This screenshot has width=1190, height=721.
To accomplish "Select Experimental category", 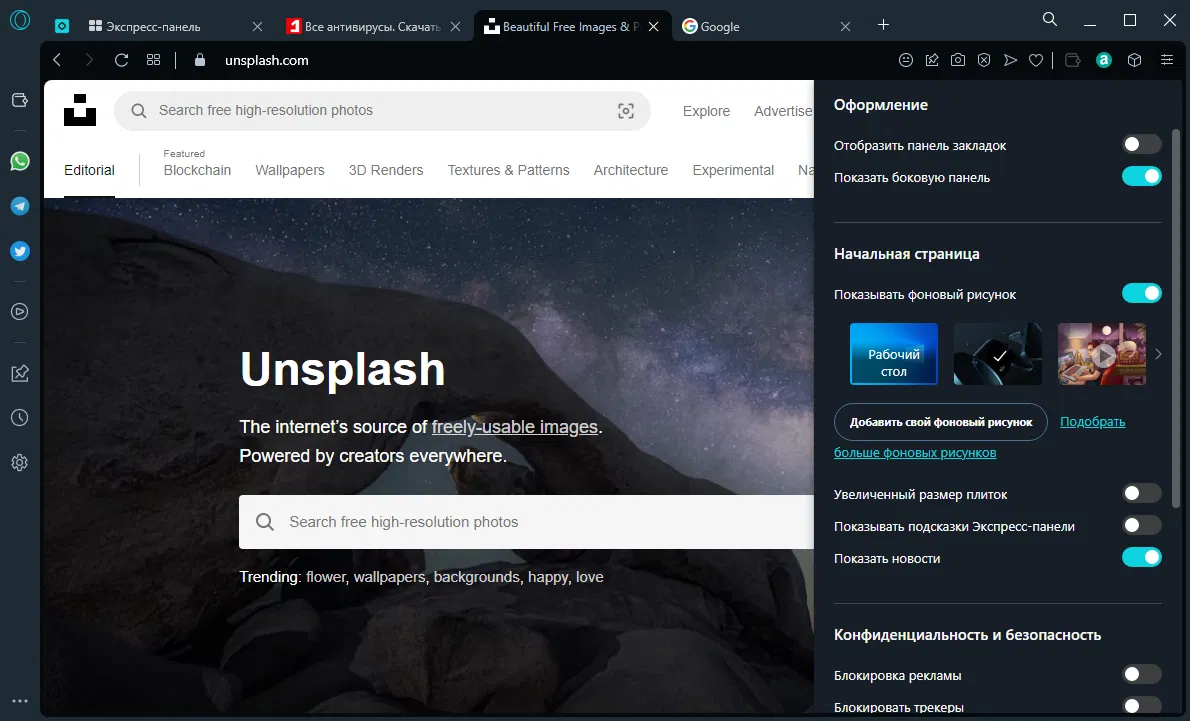I will tap(733, 170).
